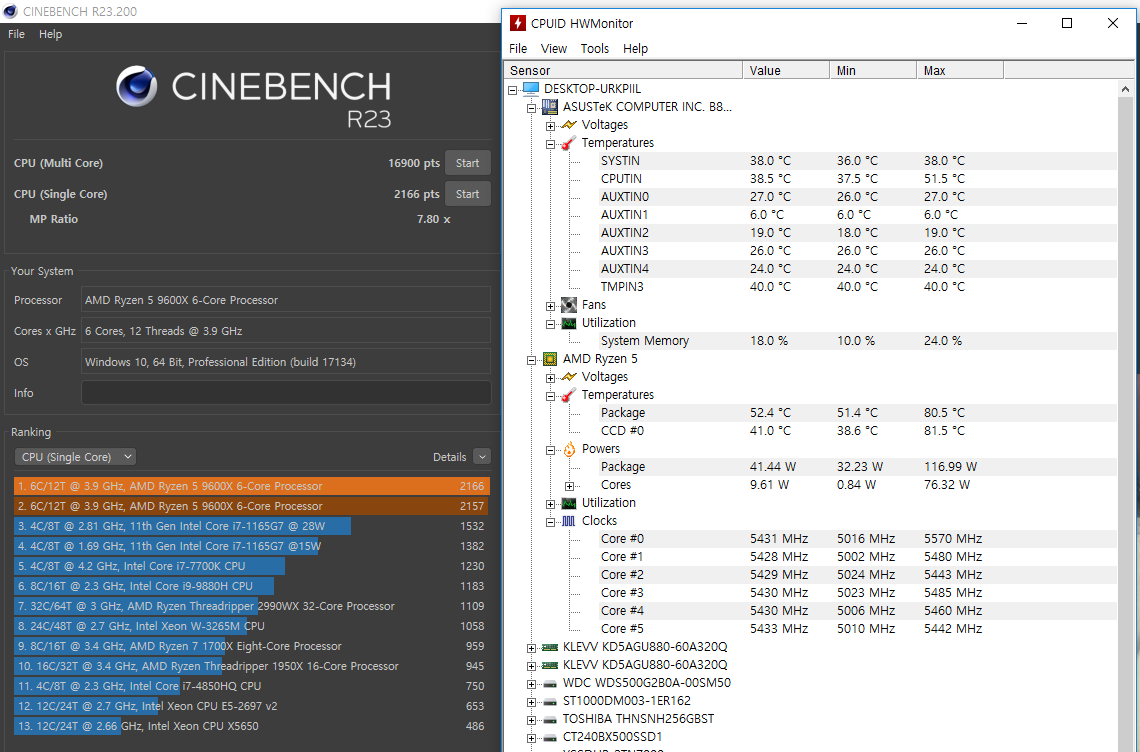Image resolution: width=1140 pixels, height=752 pixels.
Task: Open Cinebench Help menu
Action: (50, 34)
